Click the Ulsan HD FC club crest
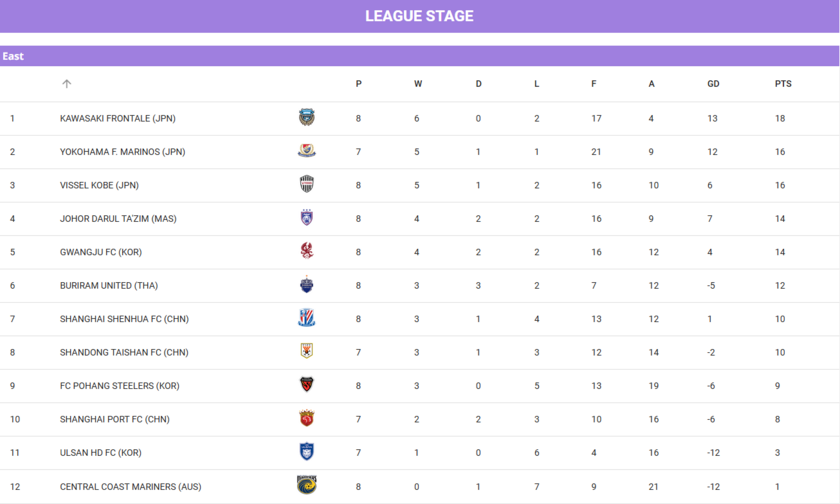The image size is (840, 504). tap(307, 452)
